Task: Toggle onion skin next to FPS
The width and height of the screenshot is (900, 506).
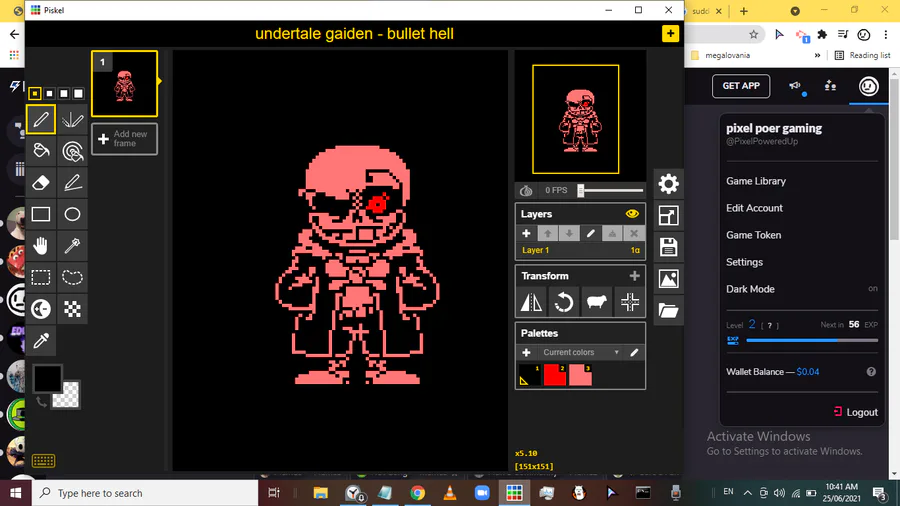Action: 526,190
